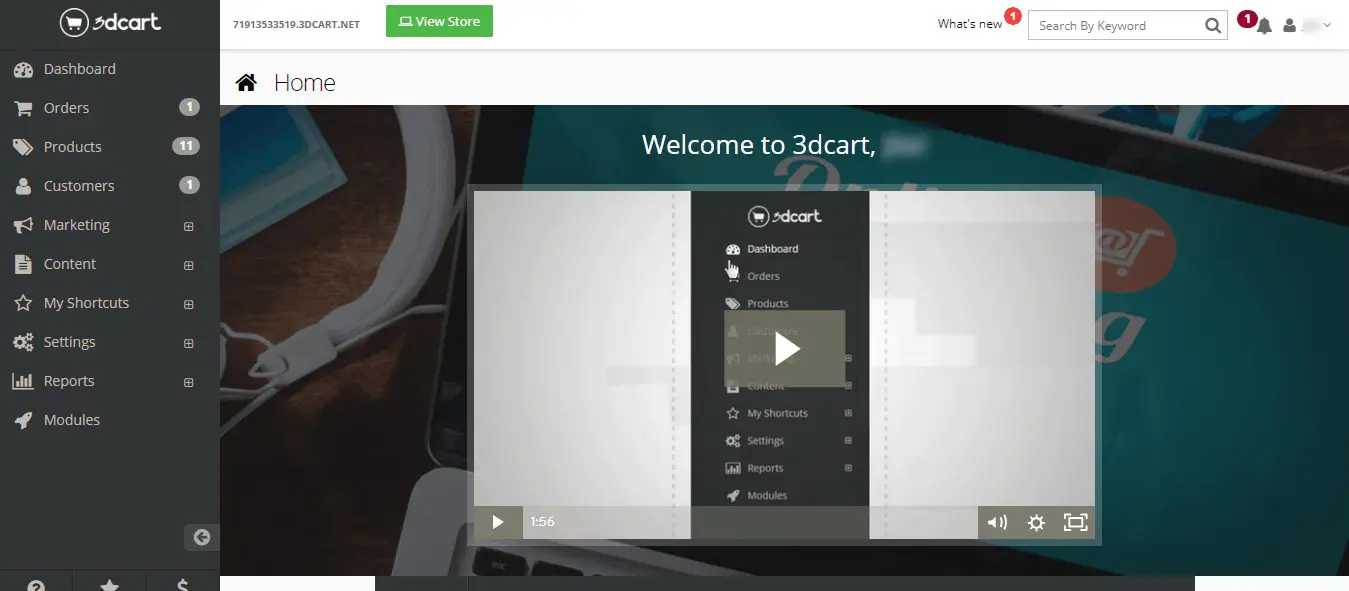Click the Products count badge showing 11
This screenshot has width=1349, height=591.
pyautogui.click(x=186, y=146)
